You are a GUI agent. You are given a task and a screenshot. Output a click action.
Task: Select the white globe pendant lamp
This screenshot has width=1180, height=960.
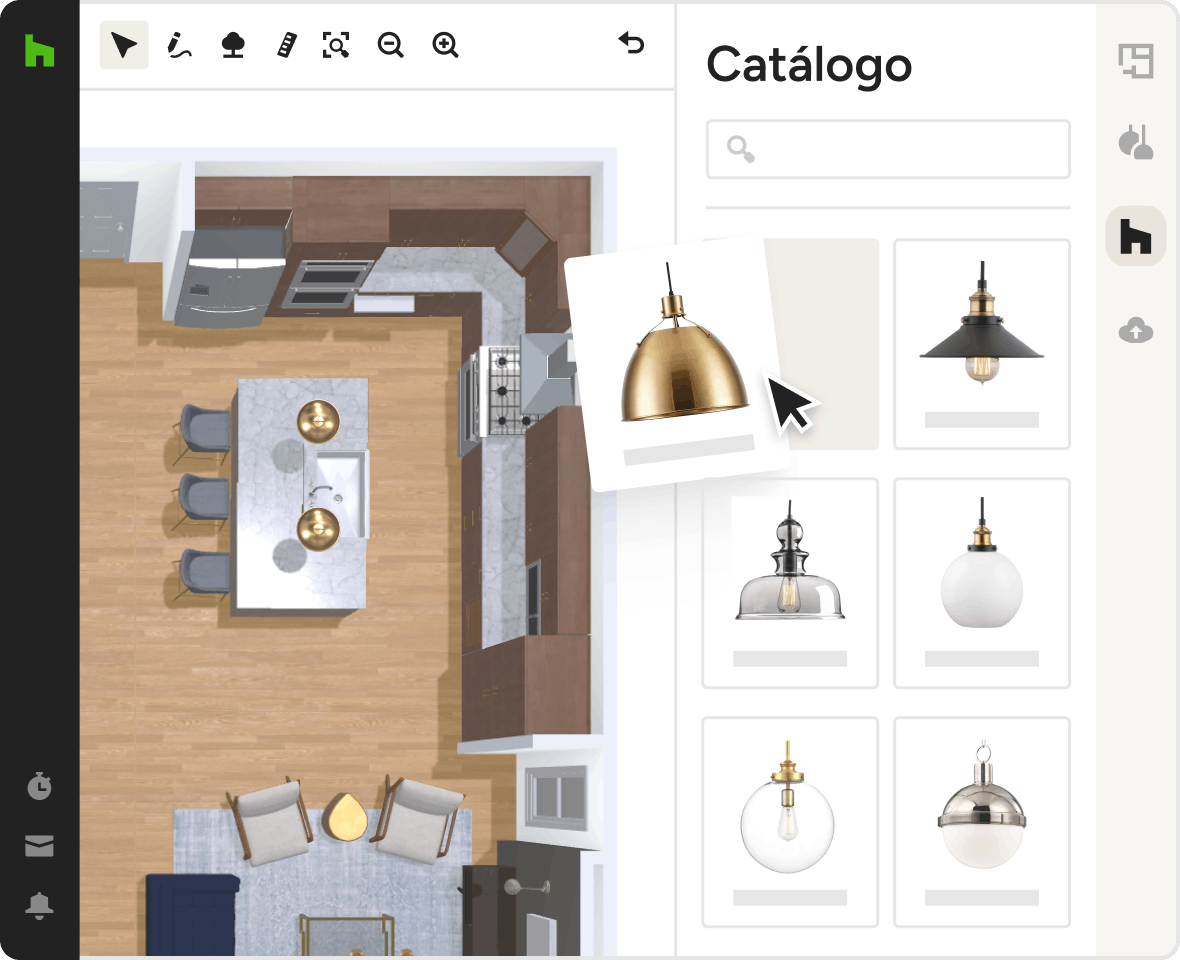982,583
